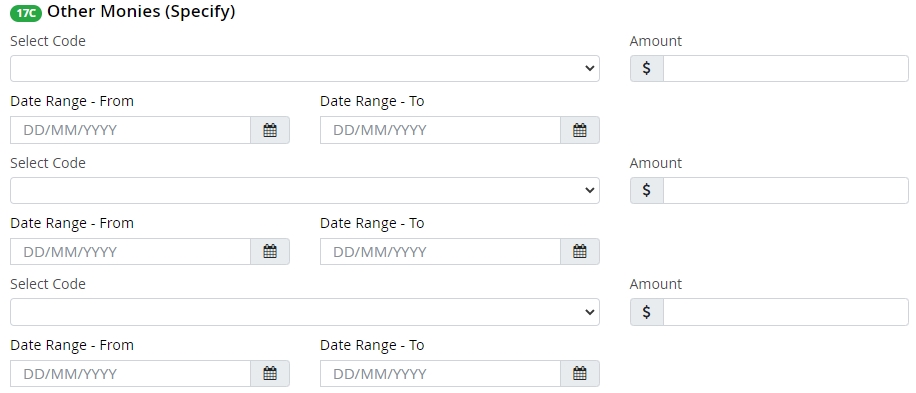The image size is (916, 393).
Task: Focus the second Amount input field
Action: pos(786,190)
